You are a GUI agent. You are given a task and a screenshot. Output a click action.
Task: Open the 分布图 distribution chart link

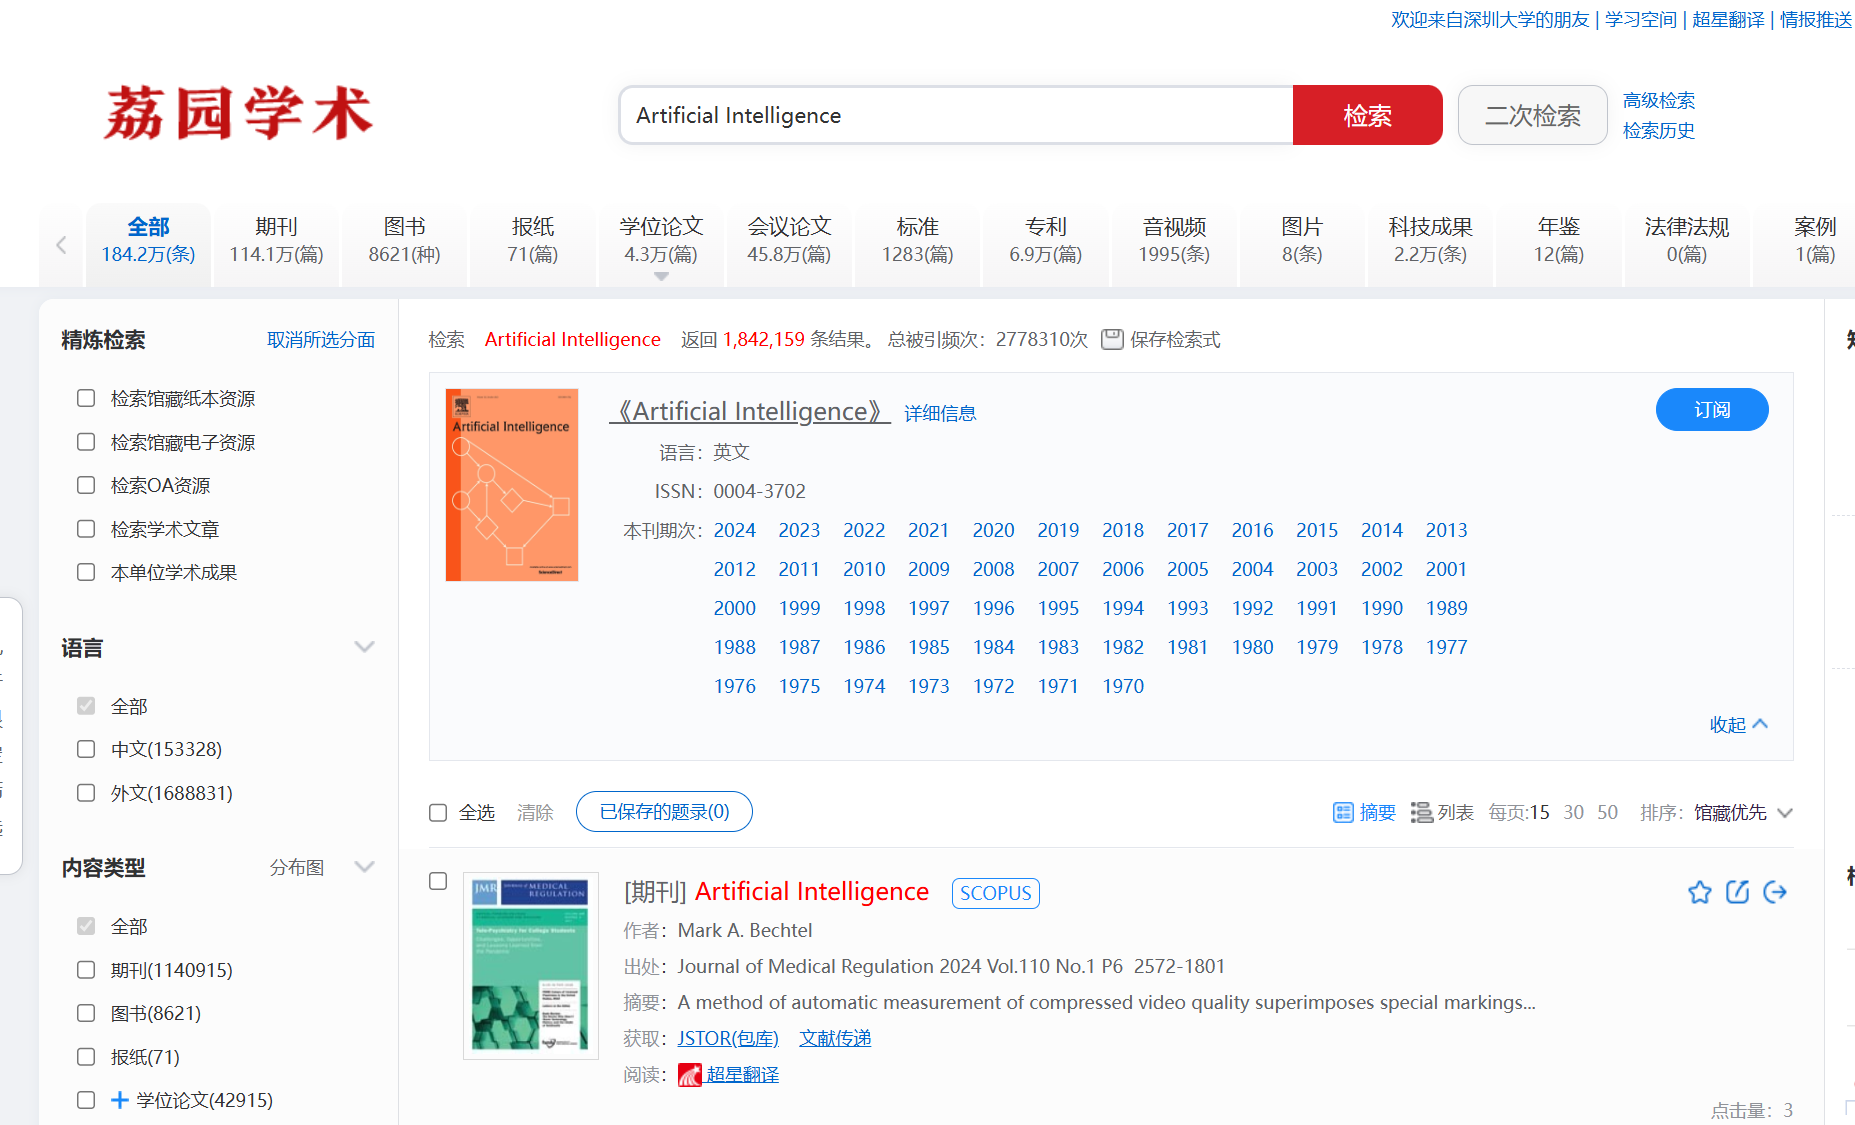pos(297,867)
